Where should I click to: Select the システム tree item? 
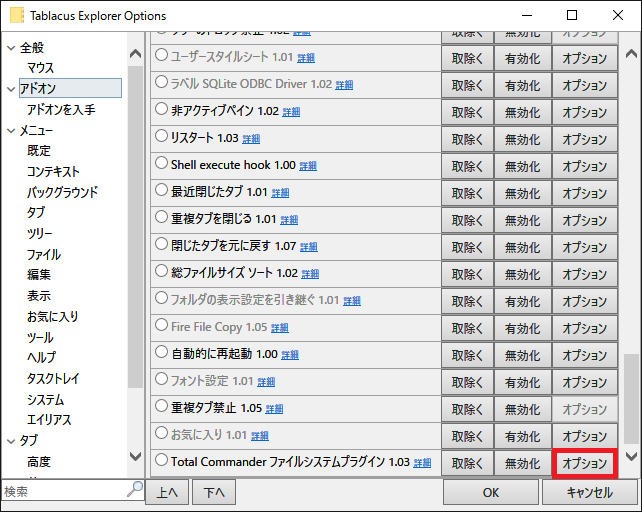(45, 399)
